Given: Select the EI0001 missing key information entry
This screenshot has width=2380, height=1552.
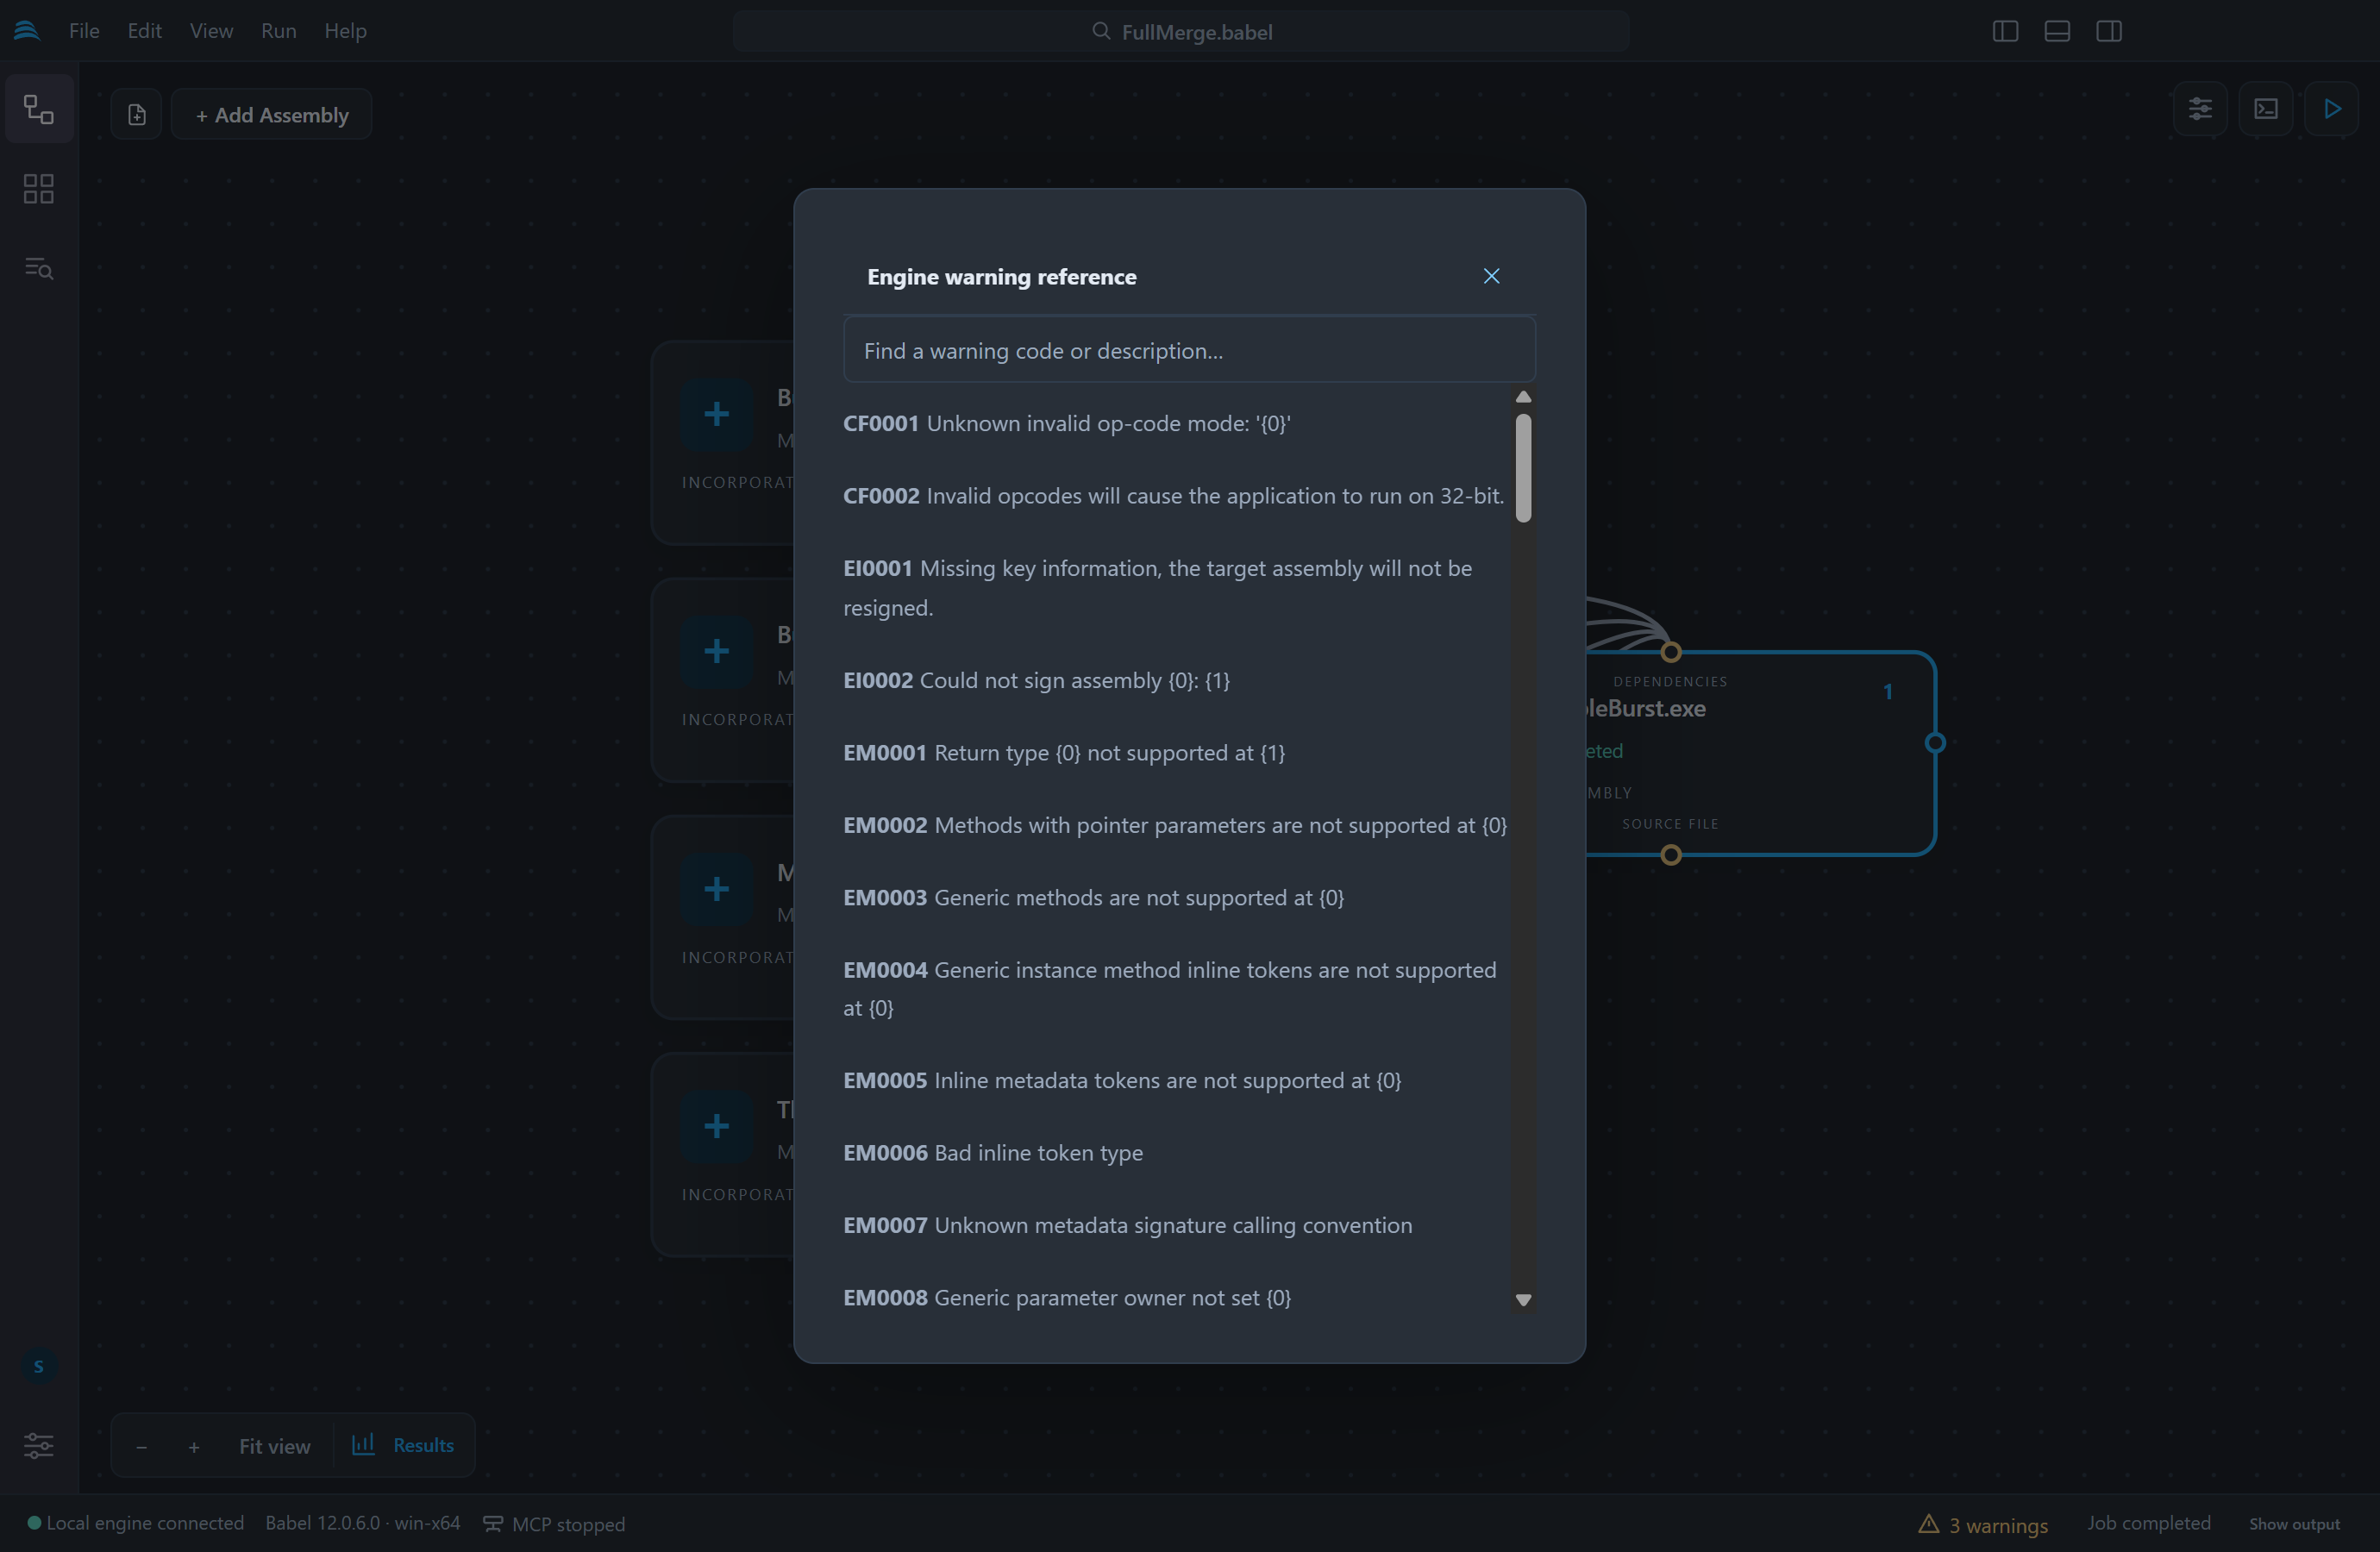Looking at the screenshot, I should click(x=1157, y=587).
